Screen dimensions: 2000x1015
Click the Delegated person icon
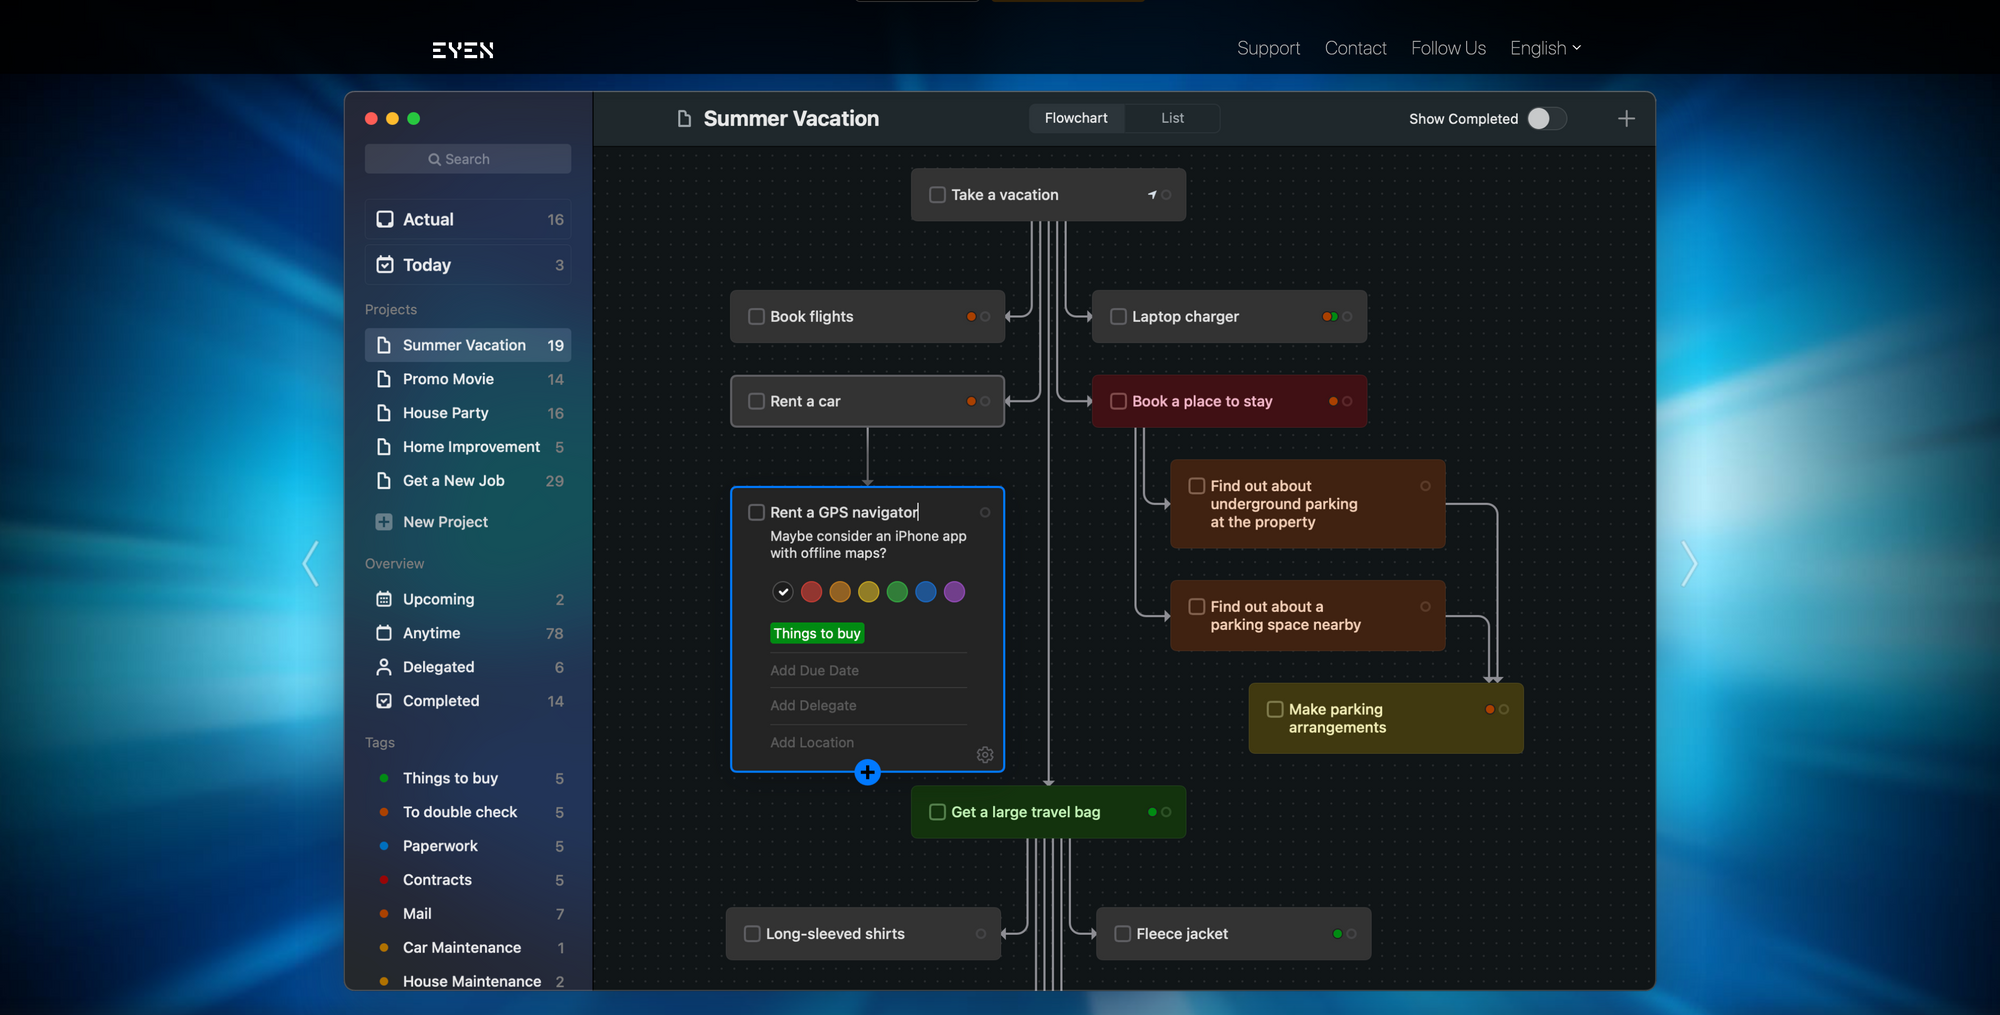(x=384, y=667)
